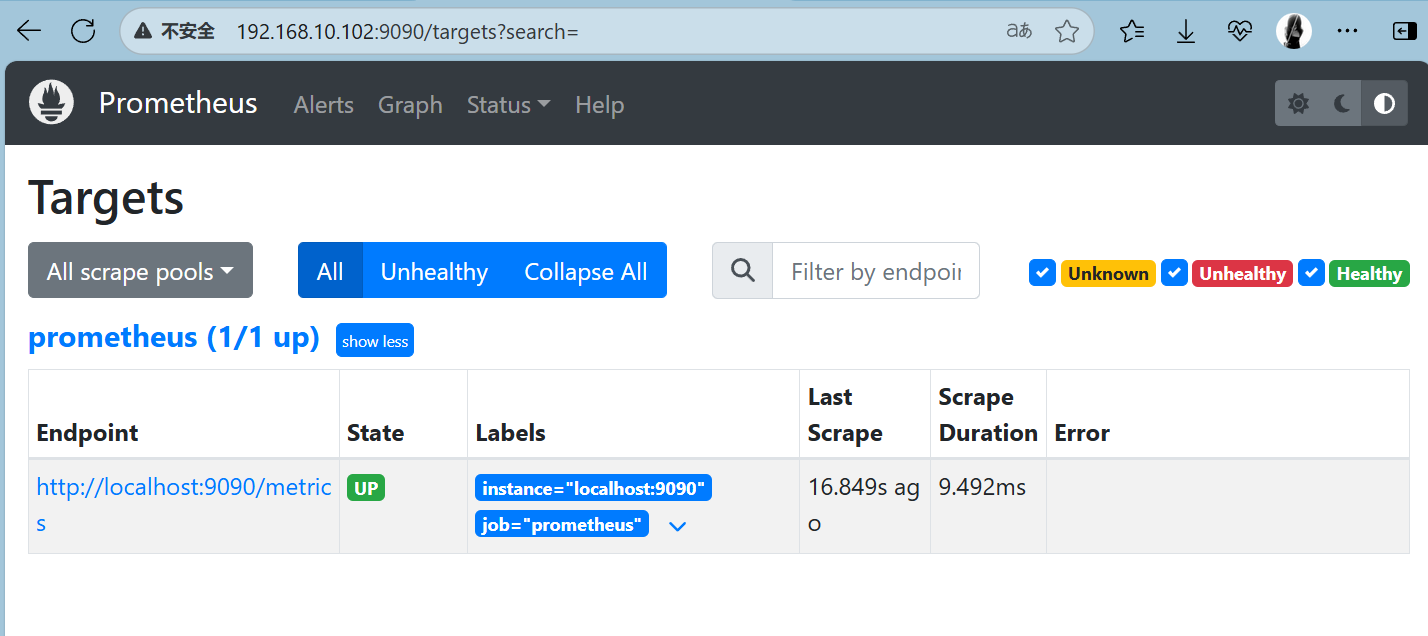
Task: Click the UP state badge
Action: click(366, 487)
